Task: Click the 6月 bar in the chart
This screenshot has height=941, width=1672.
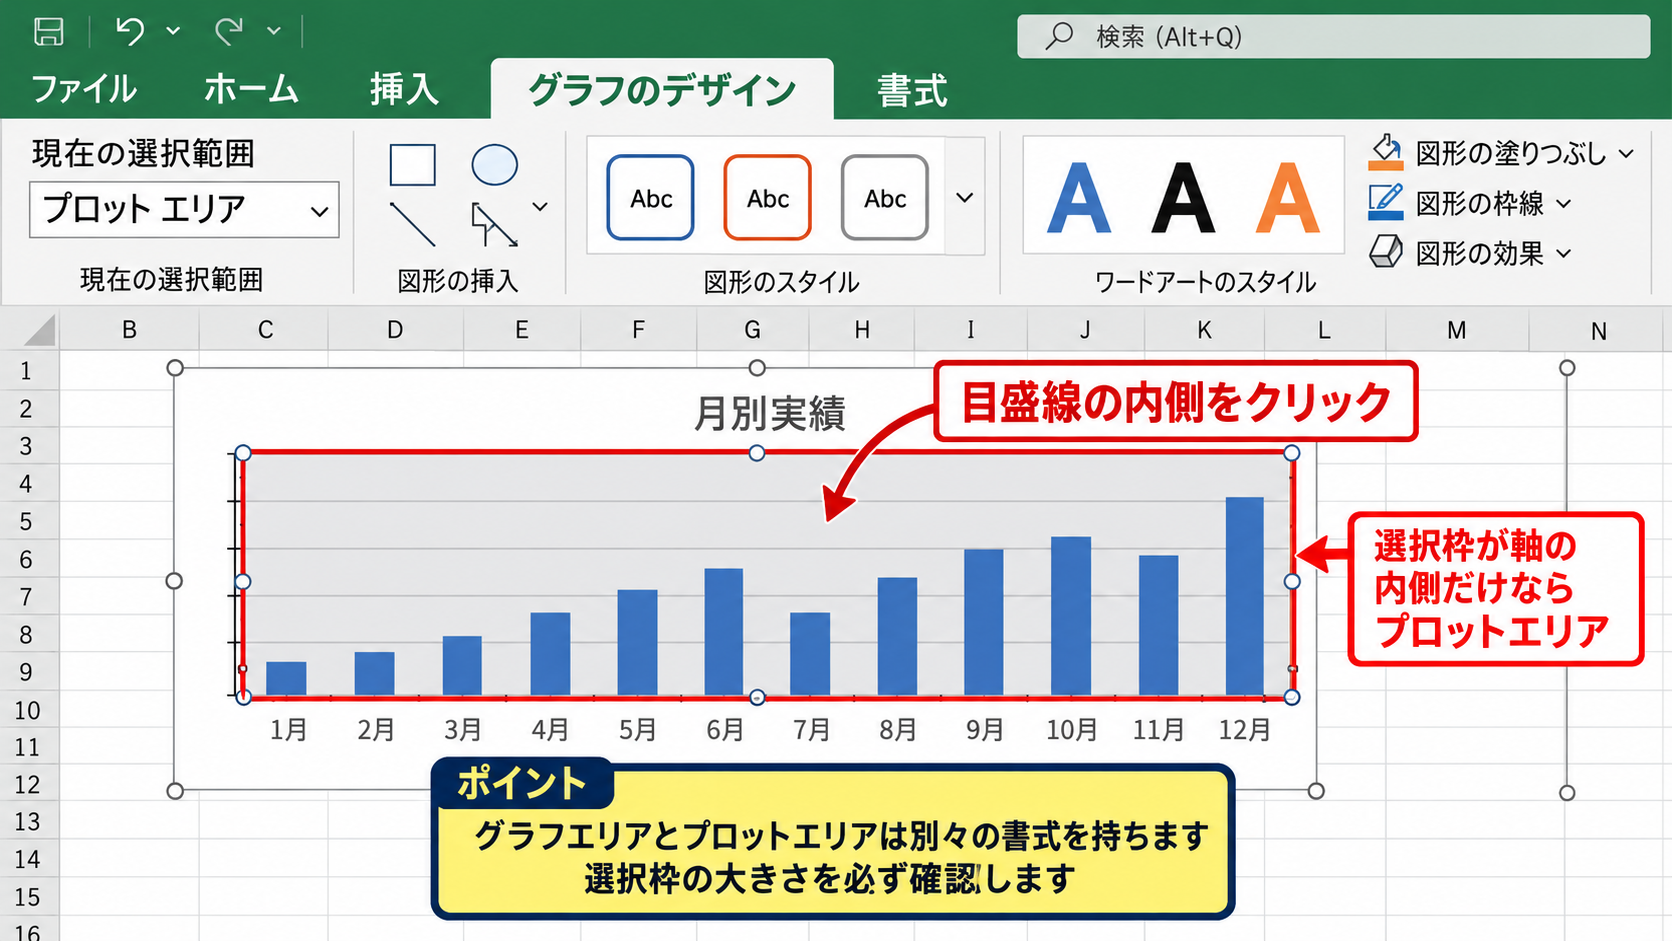Action: (x=724, y=632)
